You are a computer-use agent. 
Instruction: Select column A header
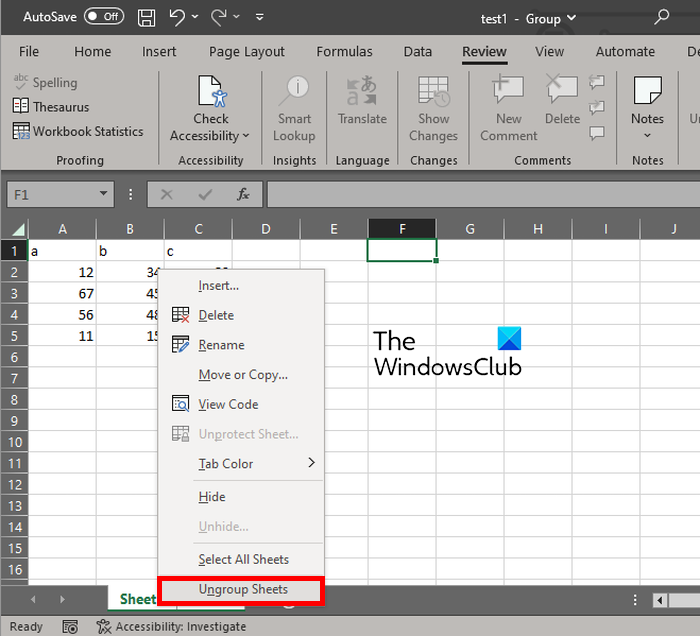pos(62,229)
